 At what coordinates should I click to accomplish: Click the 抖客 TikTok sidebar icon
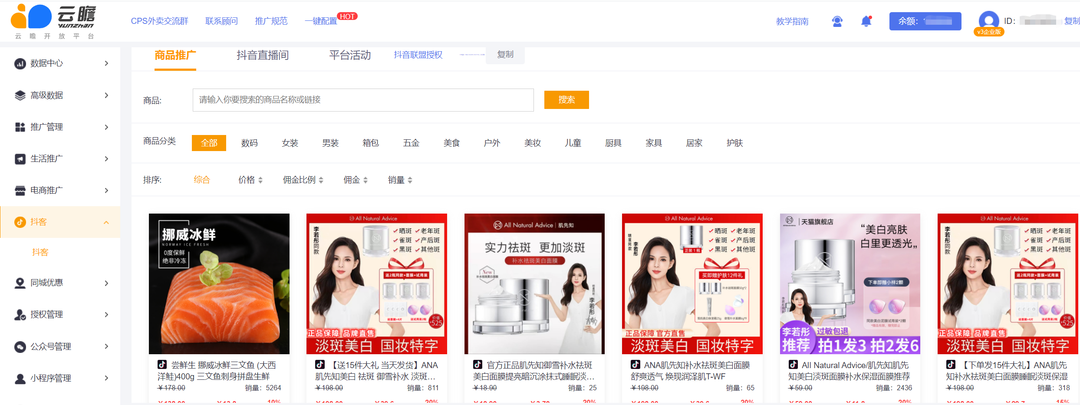click(x=20, y=222)
